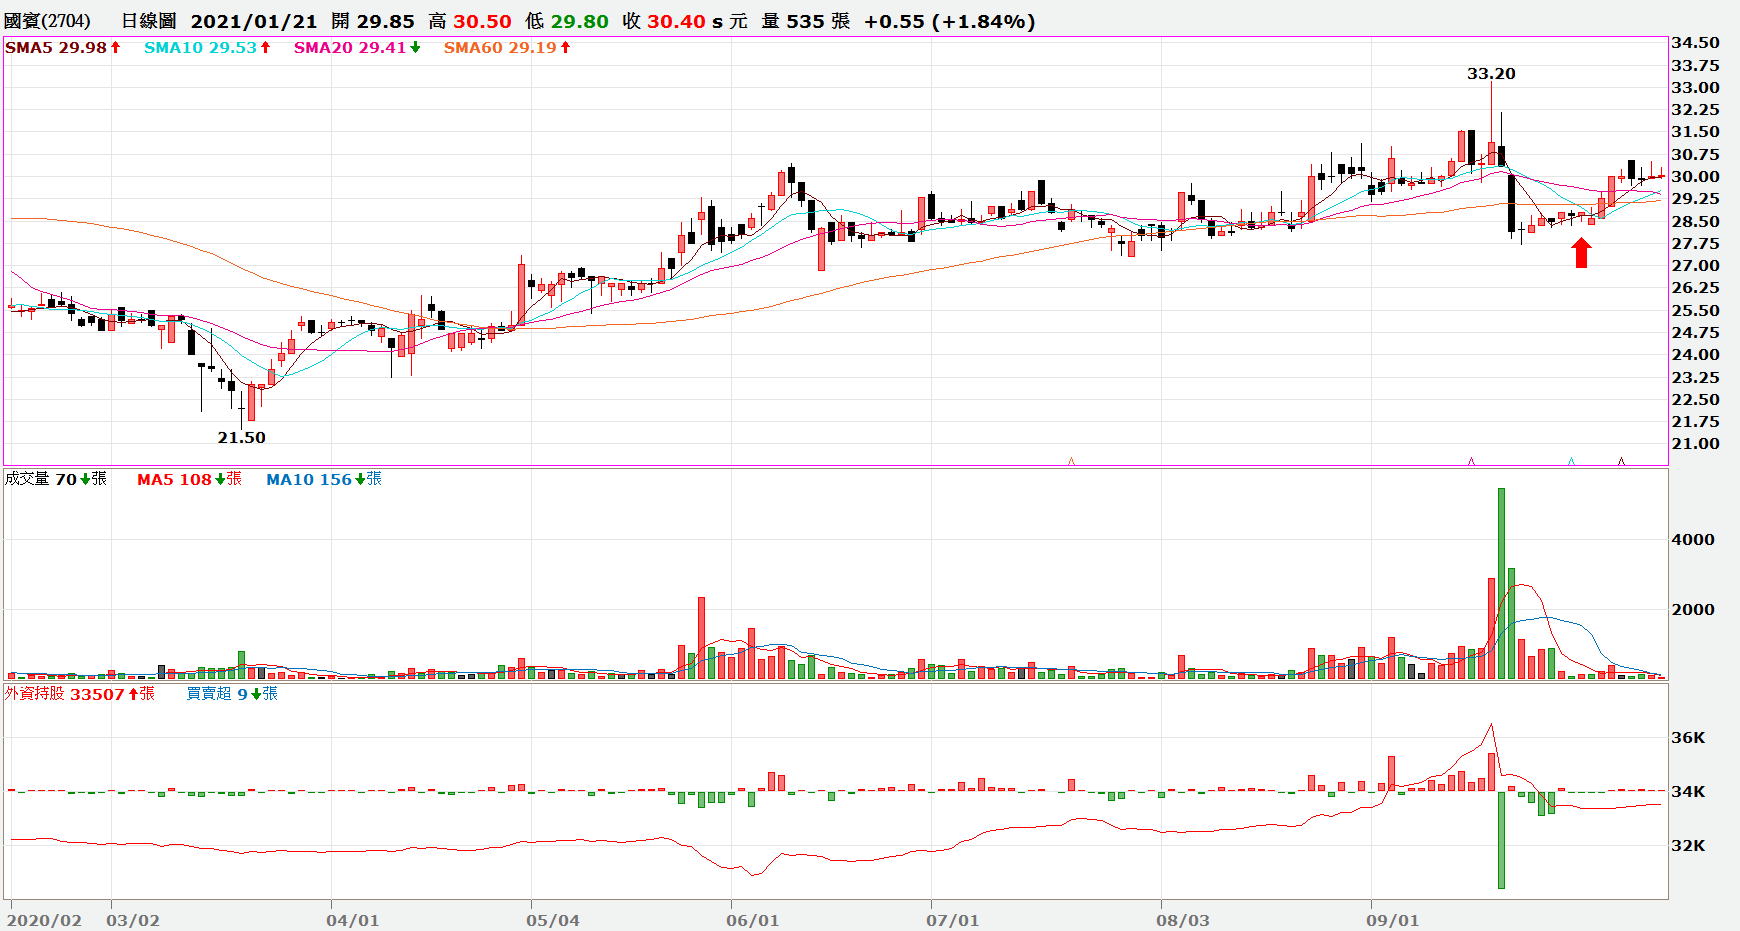Viewport: 1740px width, 931px height.
Task: Click the tallest green volume bar
Action: (1501, 583)
